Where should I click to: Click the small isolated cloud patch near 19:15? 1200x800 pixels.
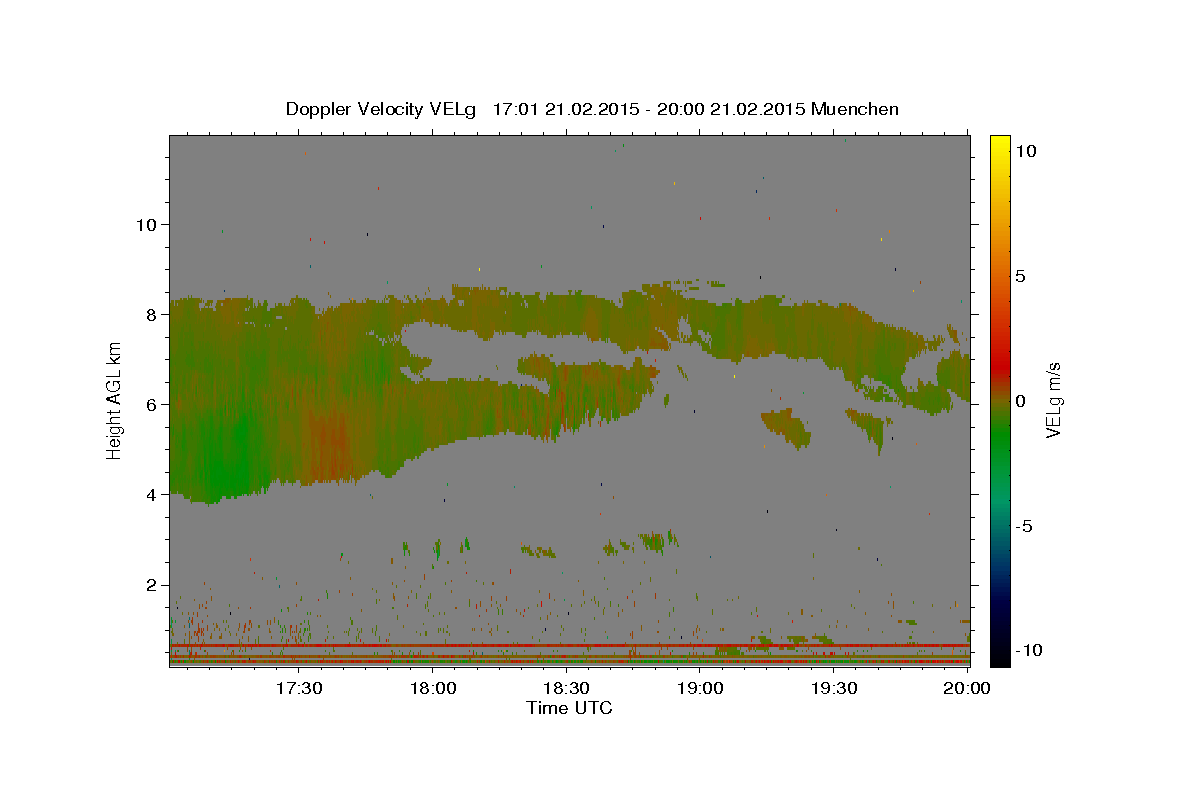coord(787,427)
